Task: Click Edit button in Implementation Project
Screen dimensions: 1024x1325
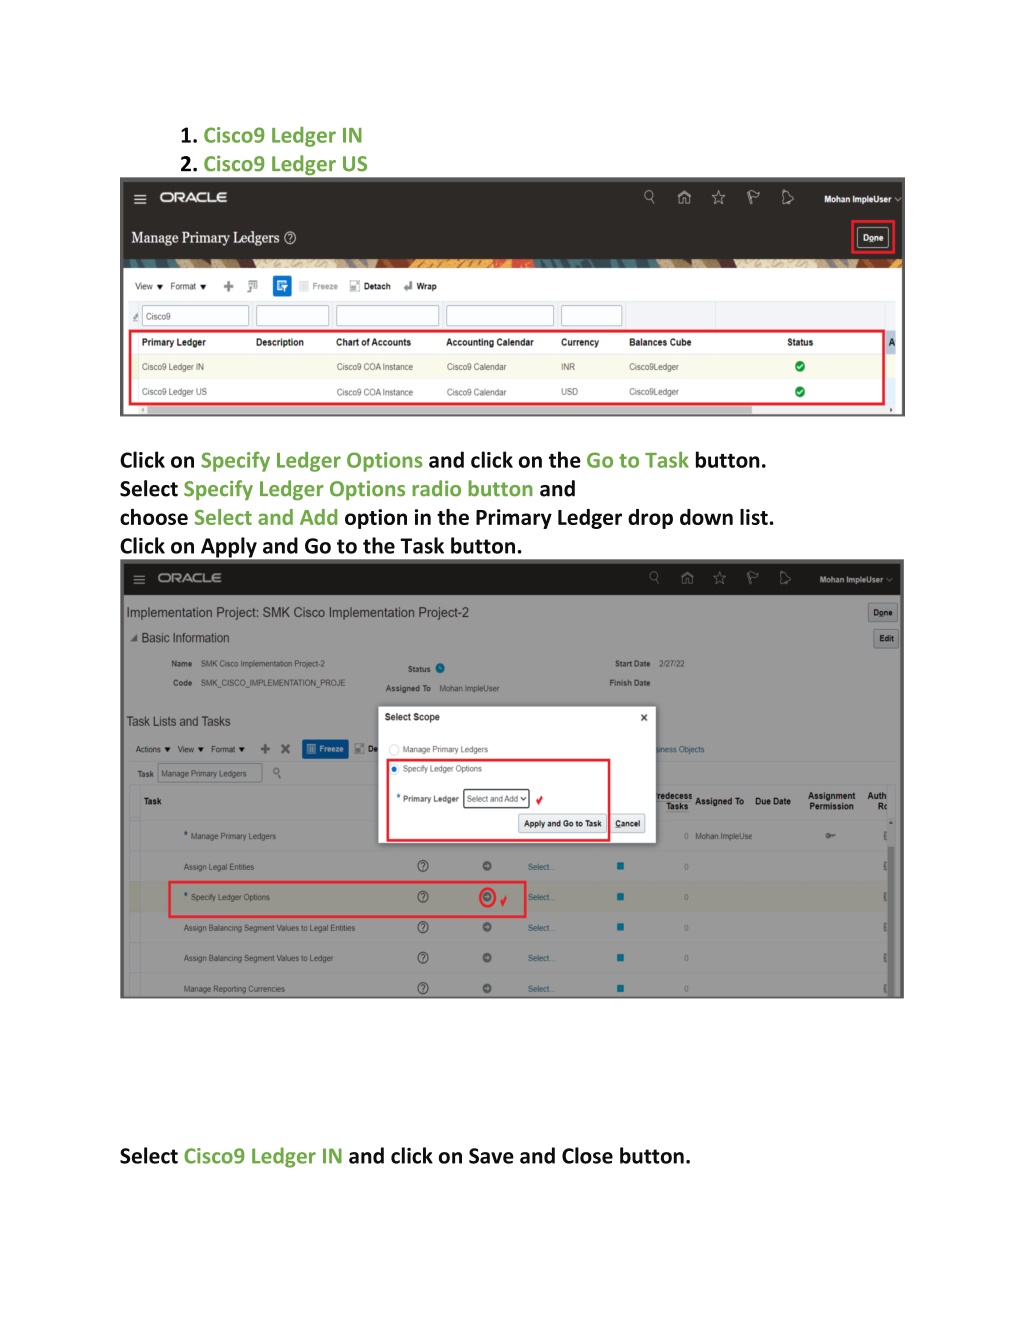Action: (886, 638)
